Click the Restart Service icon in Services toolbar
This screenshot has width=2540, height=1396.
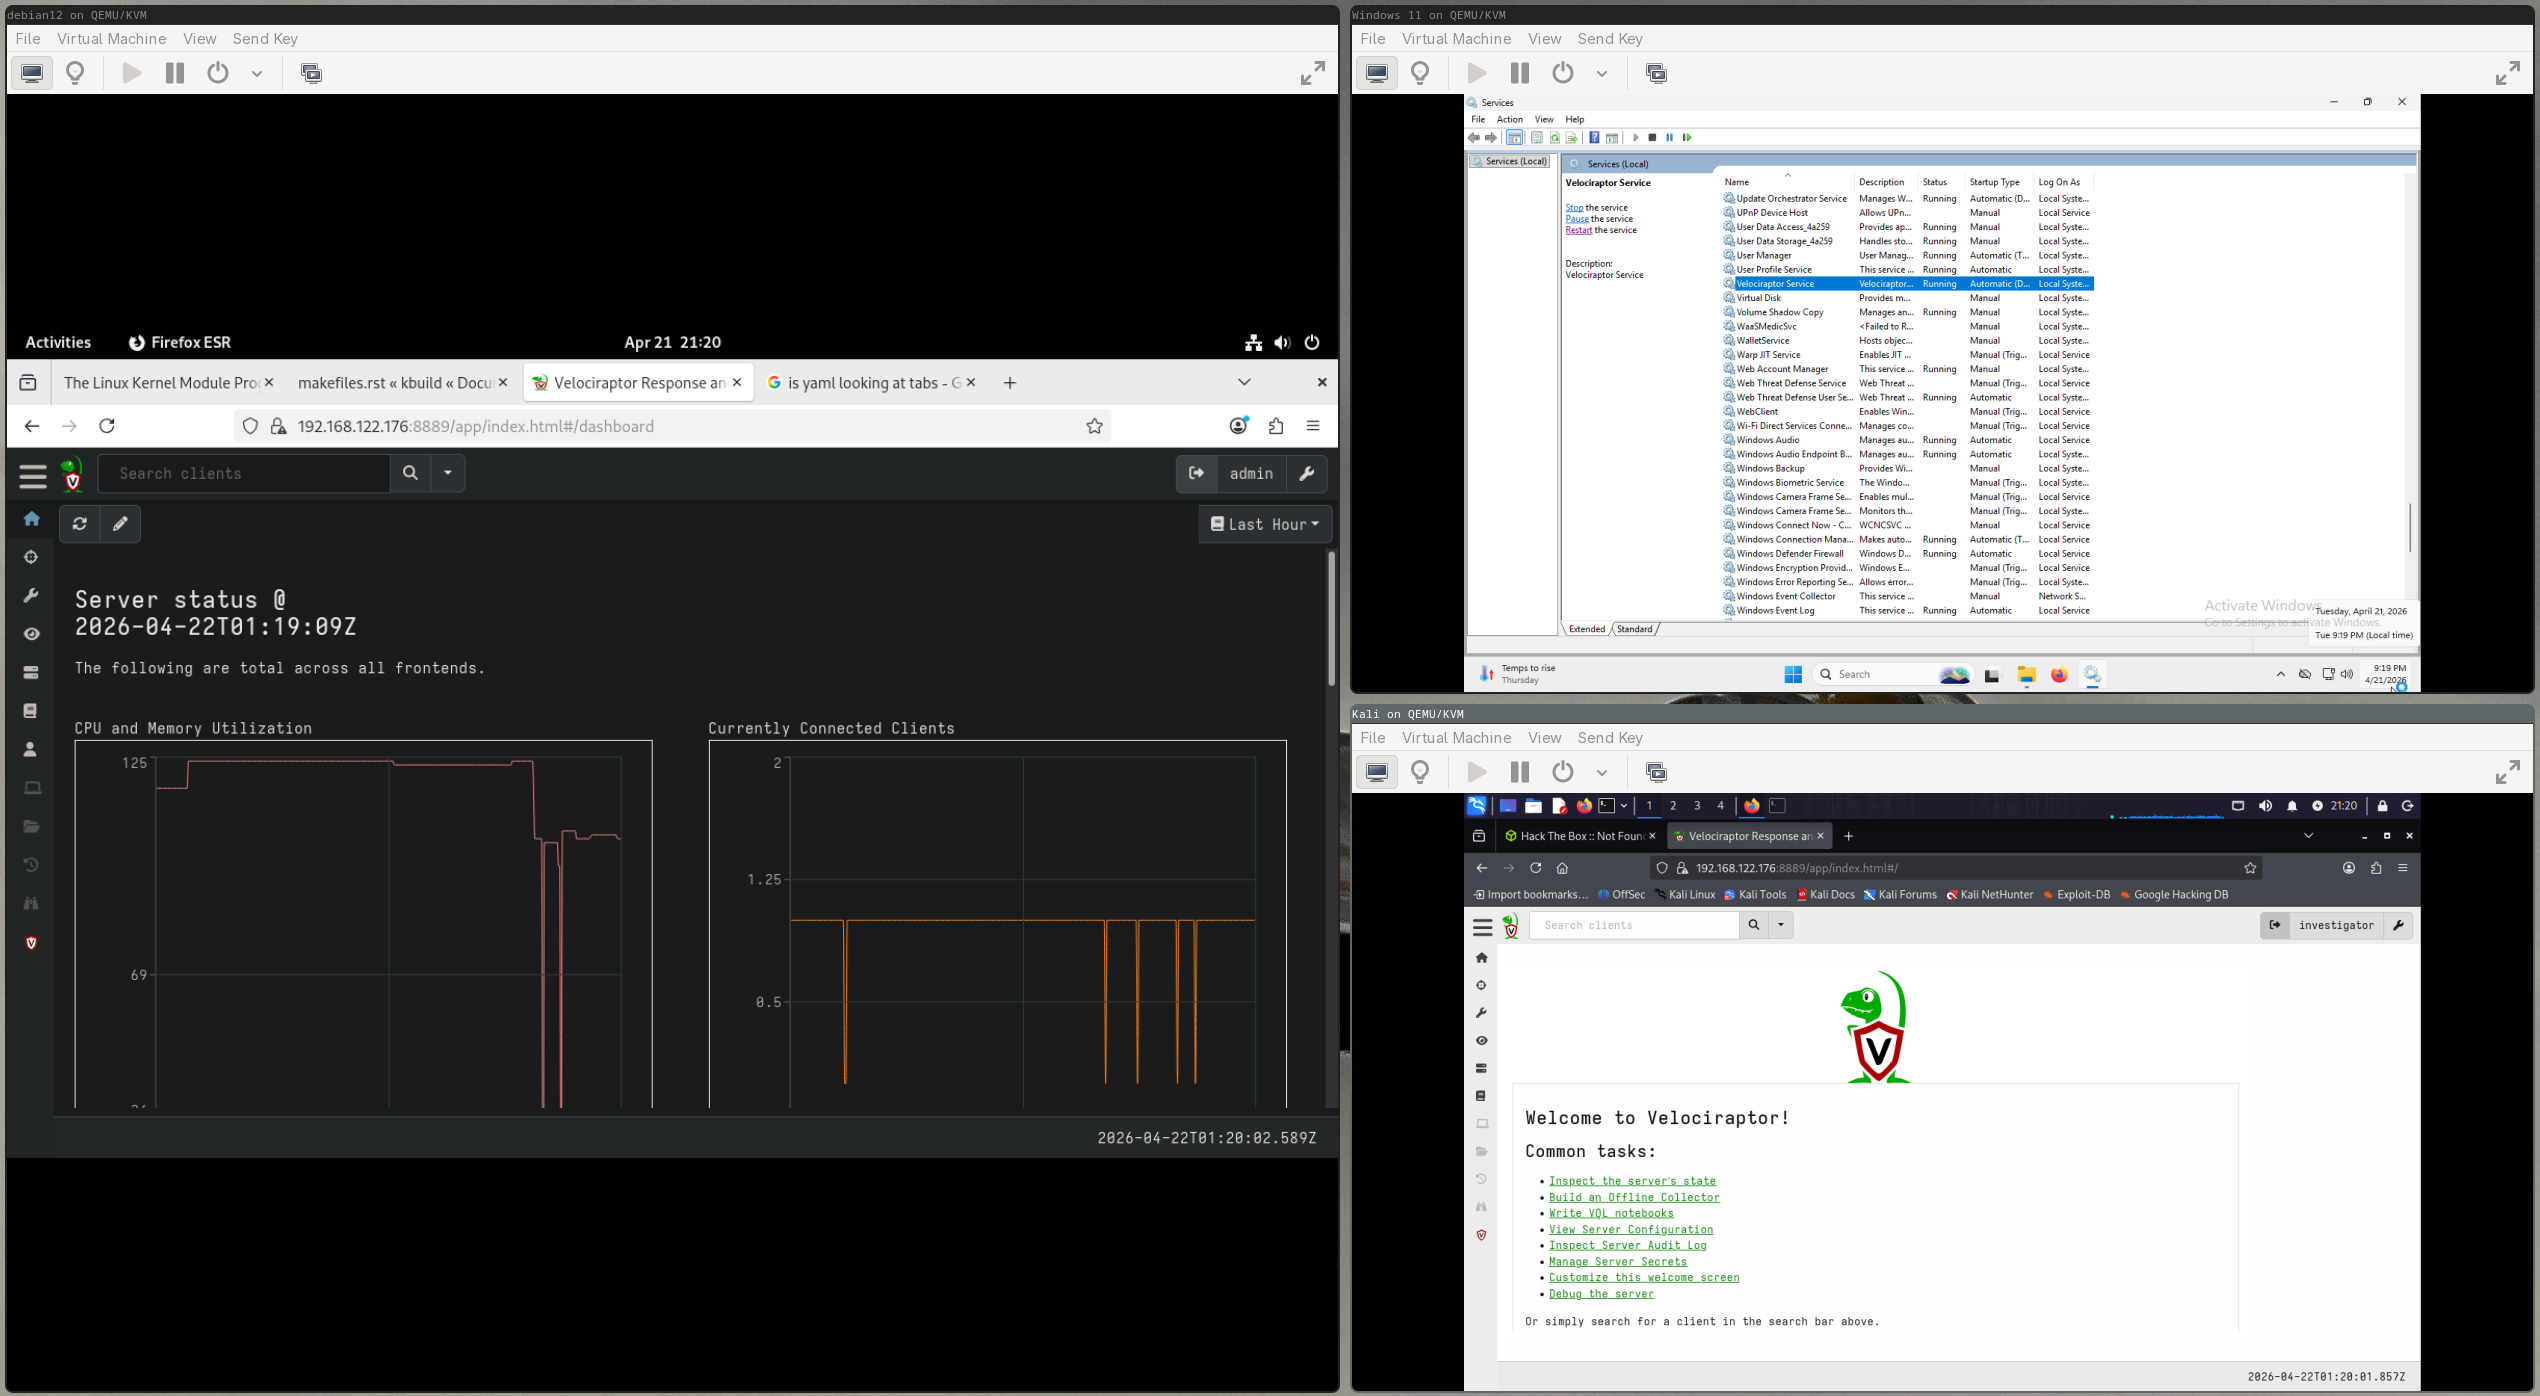1687,138
